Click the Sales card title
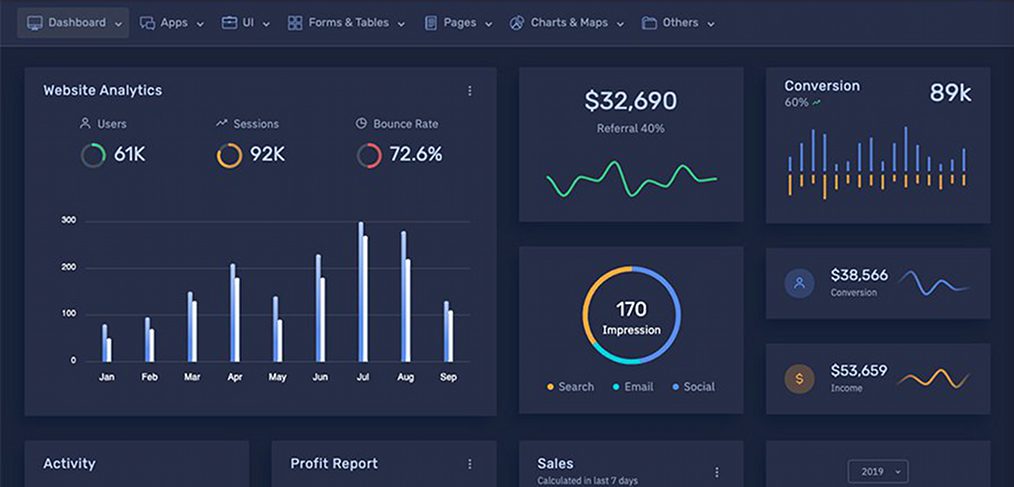1014x487 pixels. tap(556, 464)
